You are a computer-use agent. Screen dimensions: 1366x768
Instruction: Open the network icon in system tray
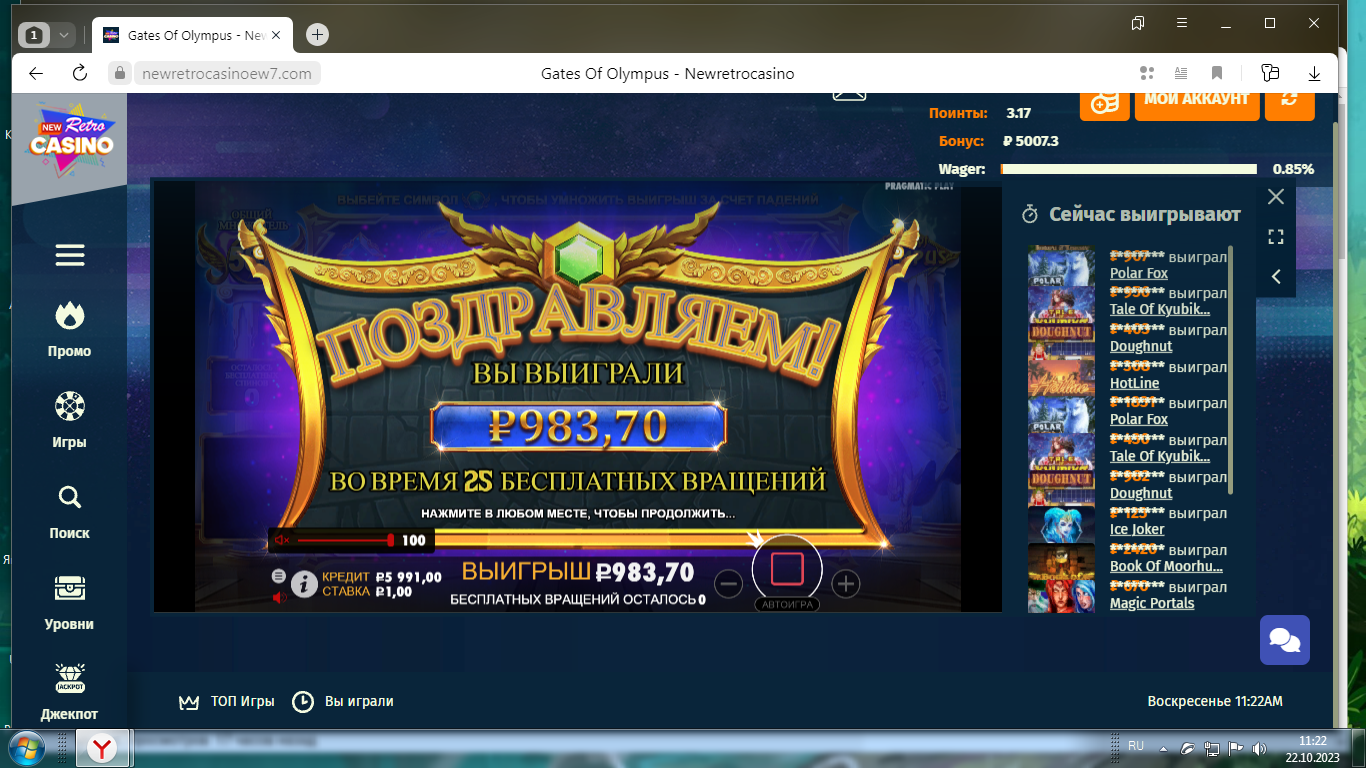[1212, 748]
